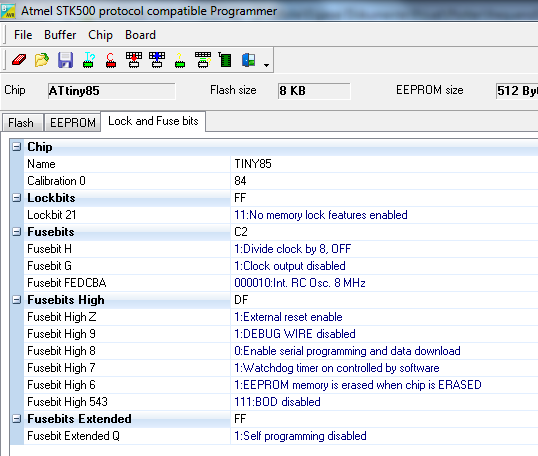Click the Fusebits C2 value
Image resolution: width=538 pixels, height=456 pixels.
point(241,232)
